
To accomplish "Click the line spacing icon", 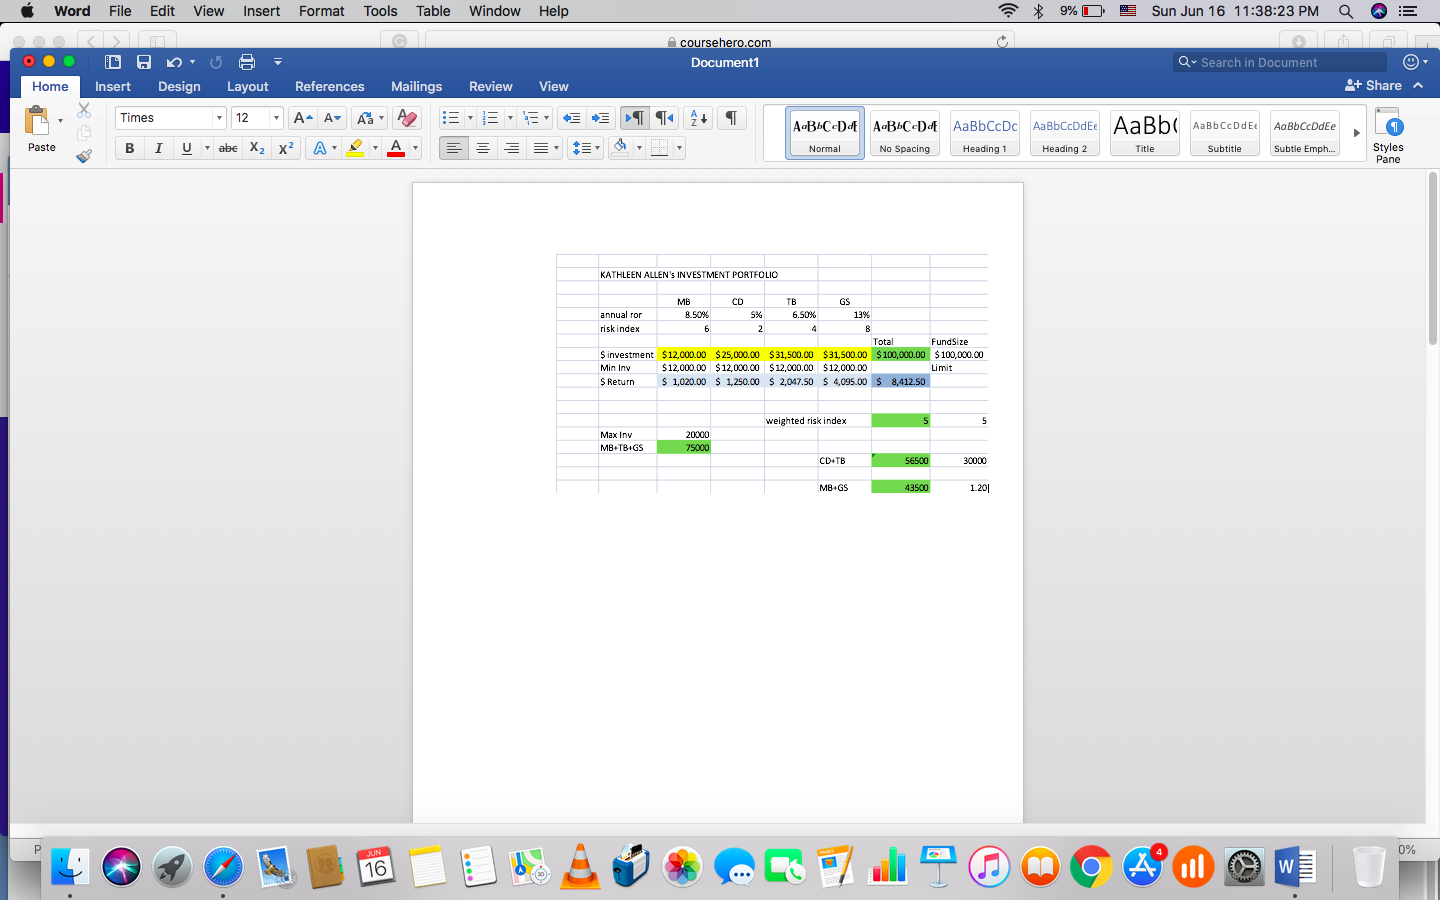I will pos(581,148).
